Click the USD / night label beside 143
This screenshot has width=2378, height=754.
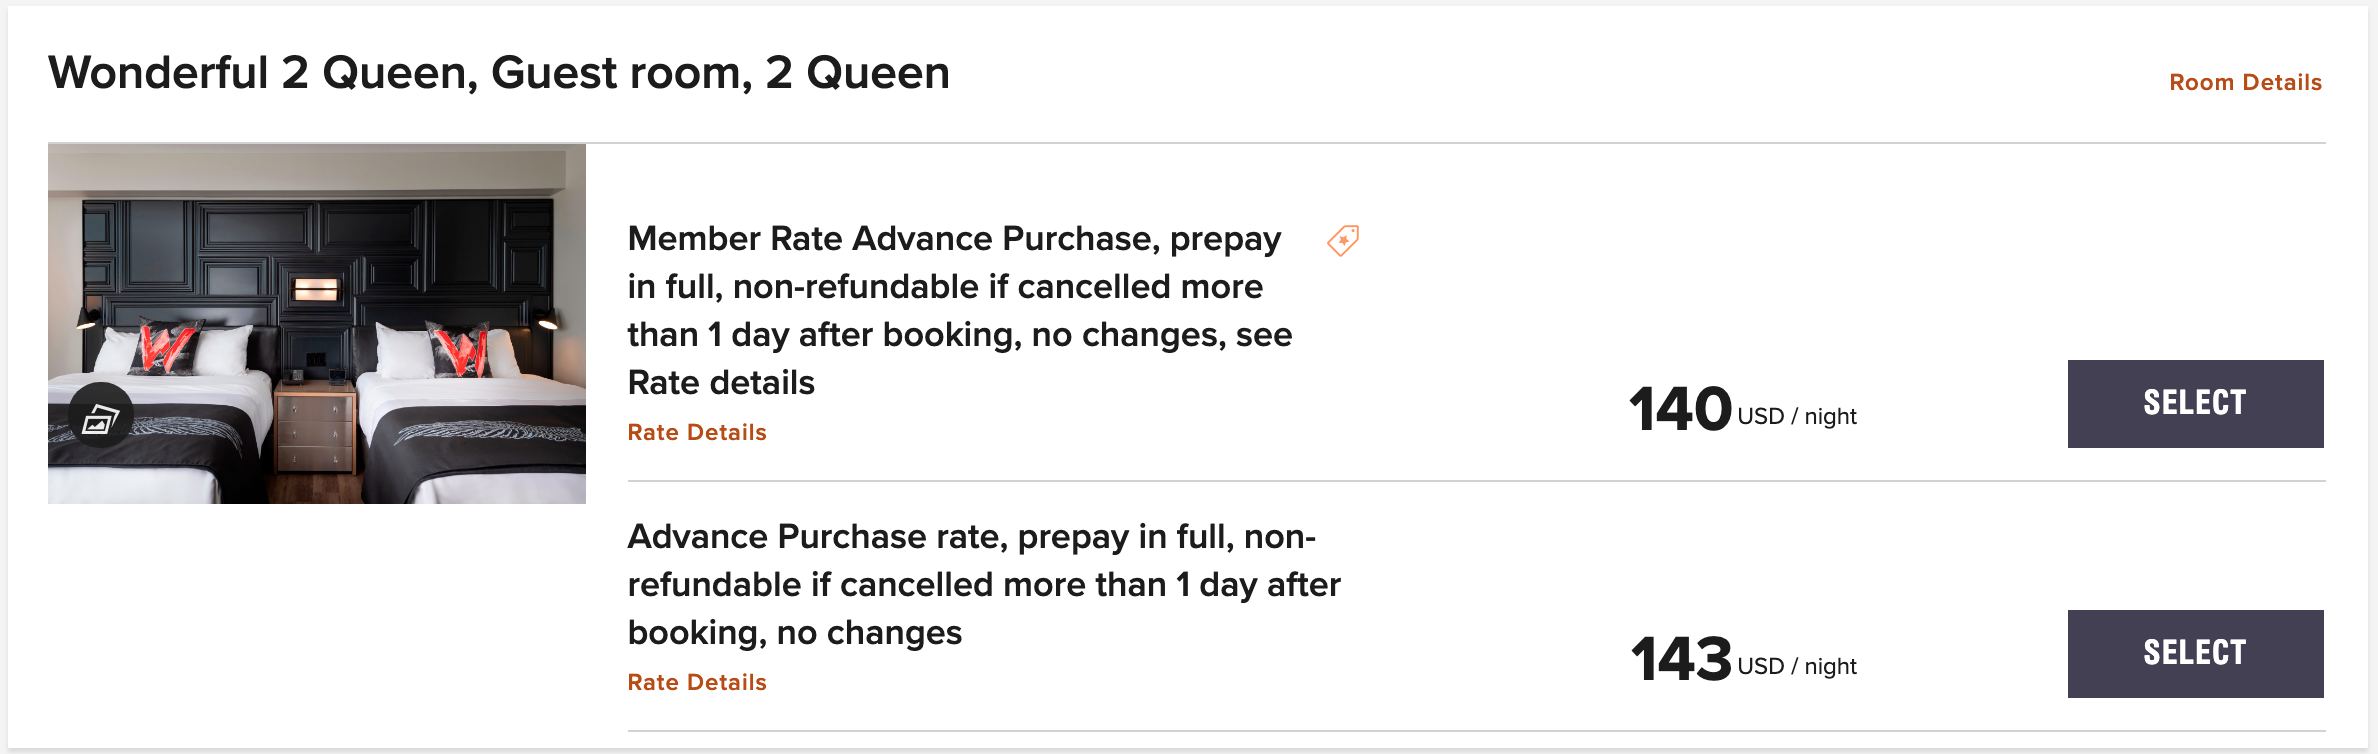point(1797,666)
